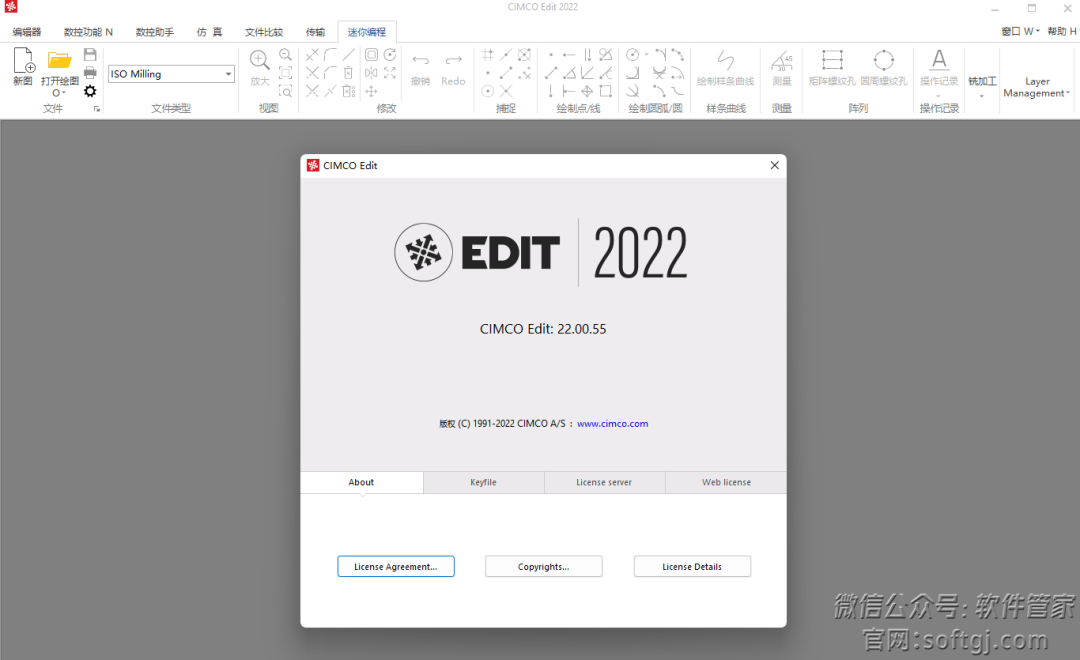Create a new drawing with 新图 icon

[x=24, y=61]
